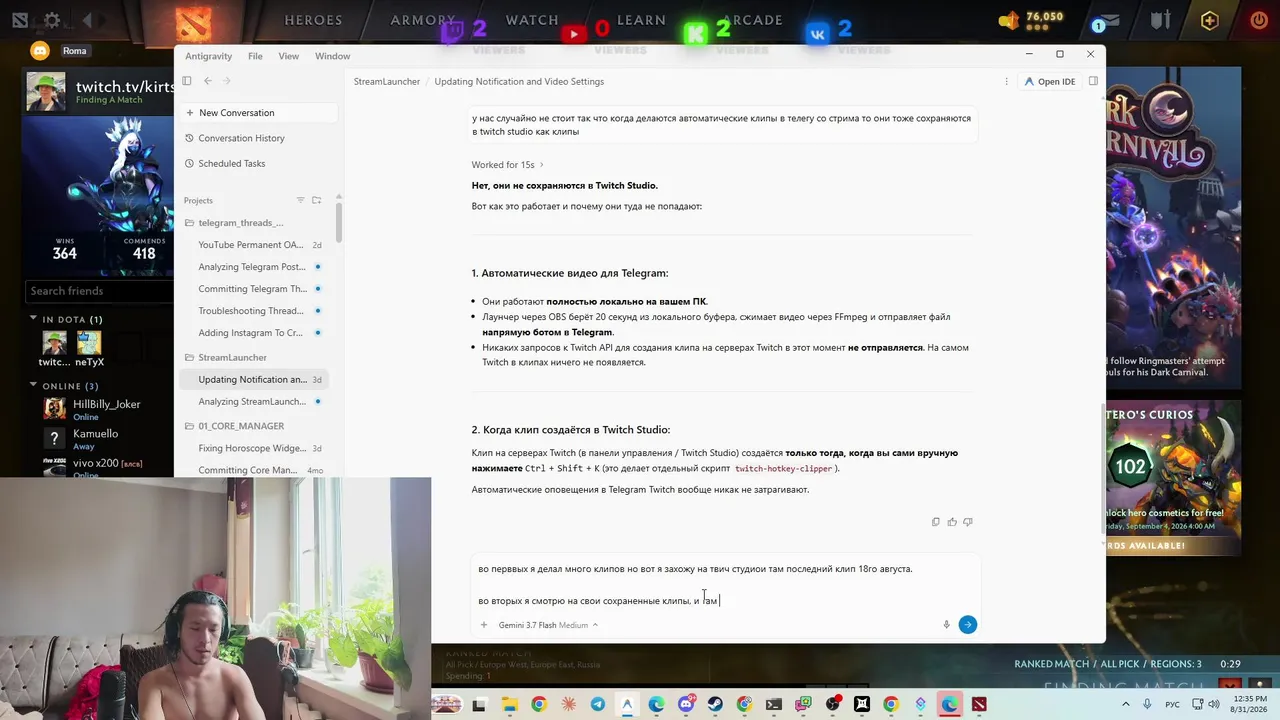1280x720 pixels.
Task: Click the Dota 2 power quit icon
Action: [x=1259, y=20]
